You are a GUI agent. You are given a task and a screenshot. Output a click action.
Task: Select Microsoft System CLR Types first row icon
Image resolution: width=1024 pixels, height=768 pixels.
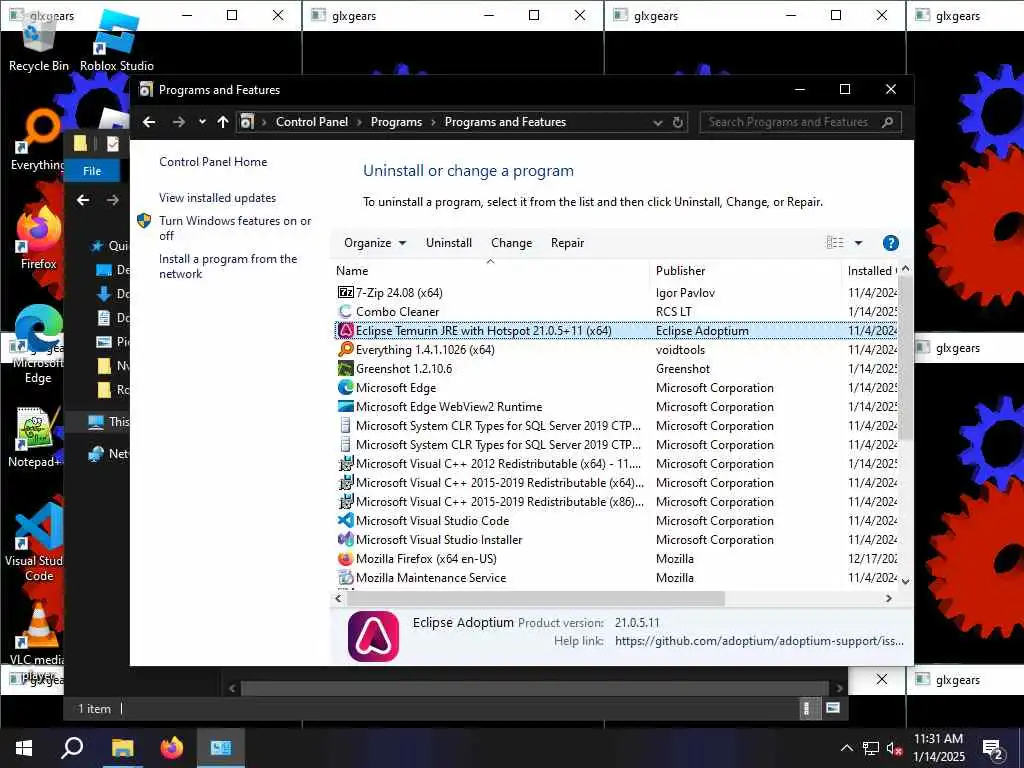tap(345, 426)
